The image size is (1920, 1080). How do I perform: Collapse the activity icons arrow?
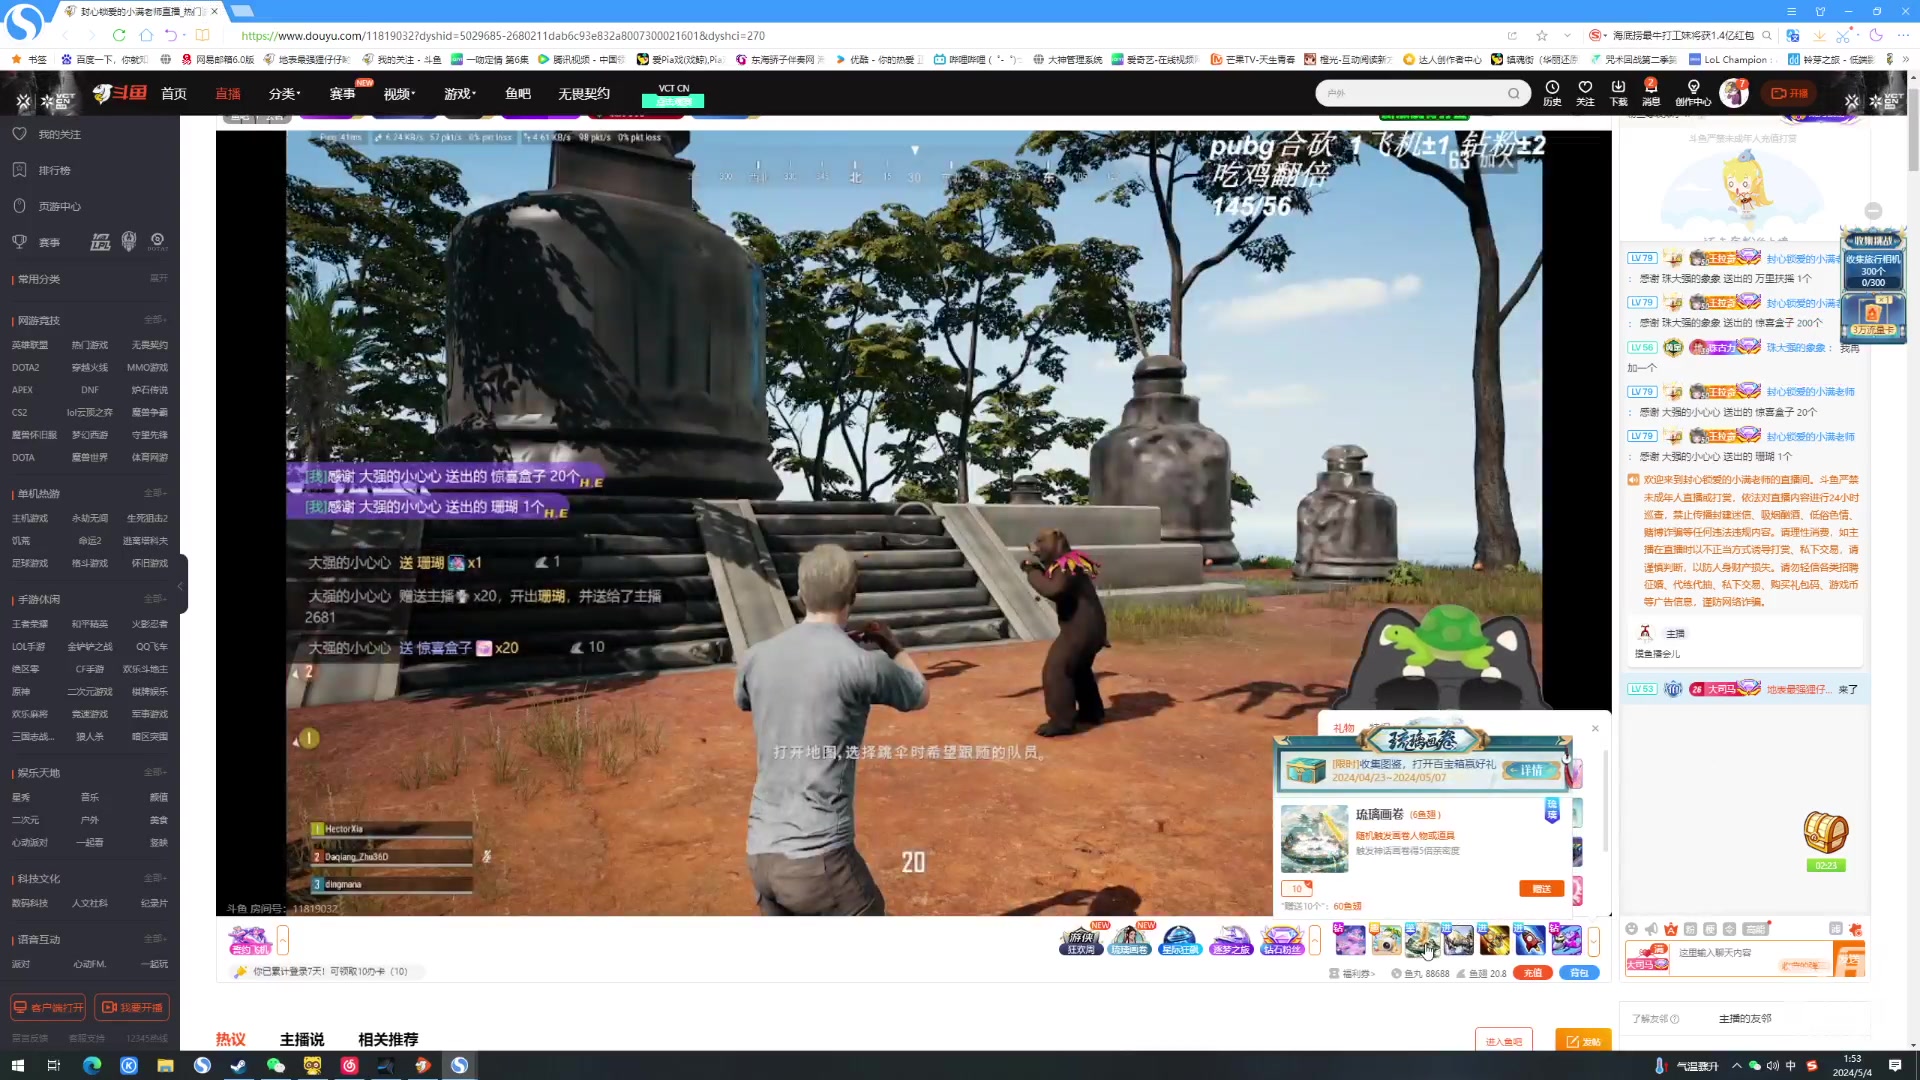coord(1315,940)
